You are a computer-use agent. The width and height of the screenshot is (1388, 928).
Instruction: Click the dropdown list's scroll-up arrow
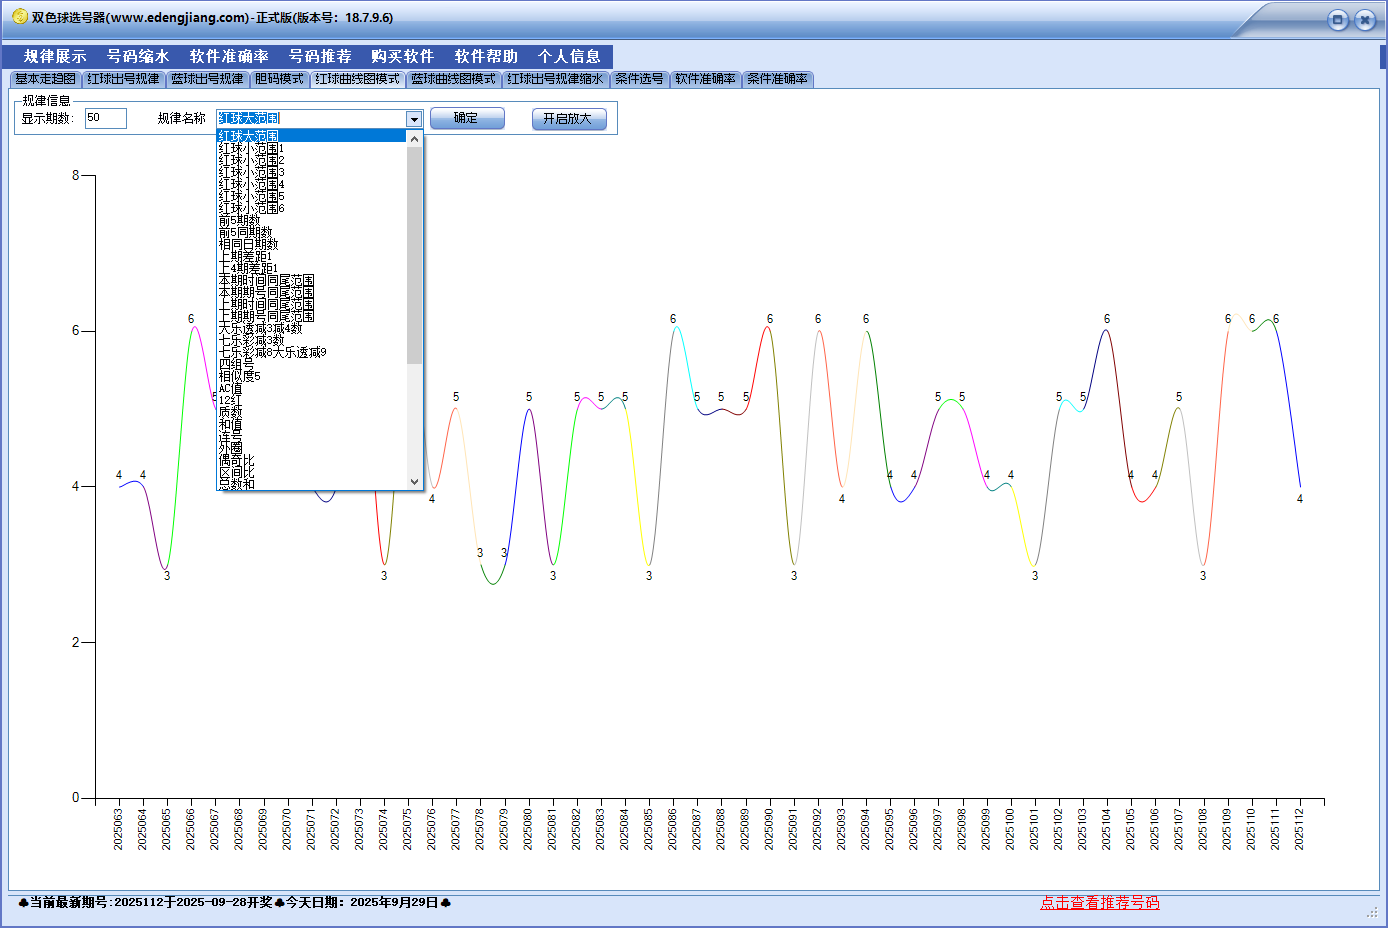415,138
